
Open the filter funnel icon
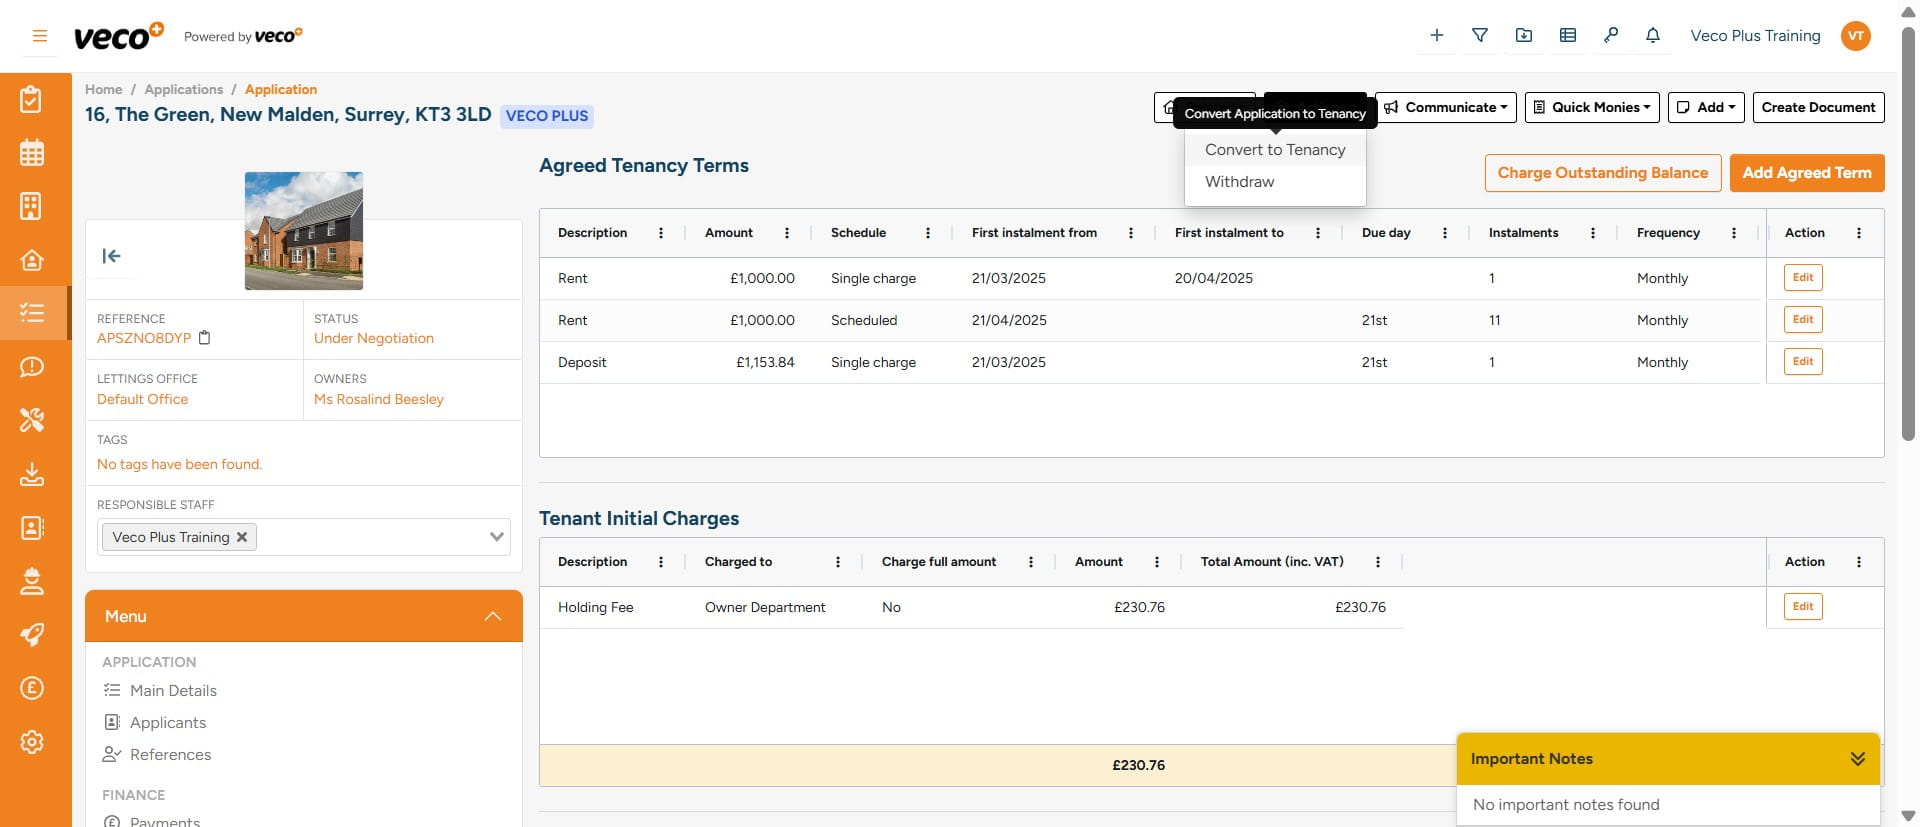pos(1480,36)
